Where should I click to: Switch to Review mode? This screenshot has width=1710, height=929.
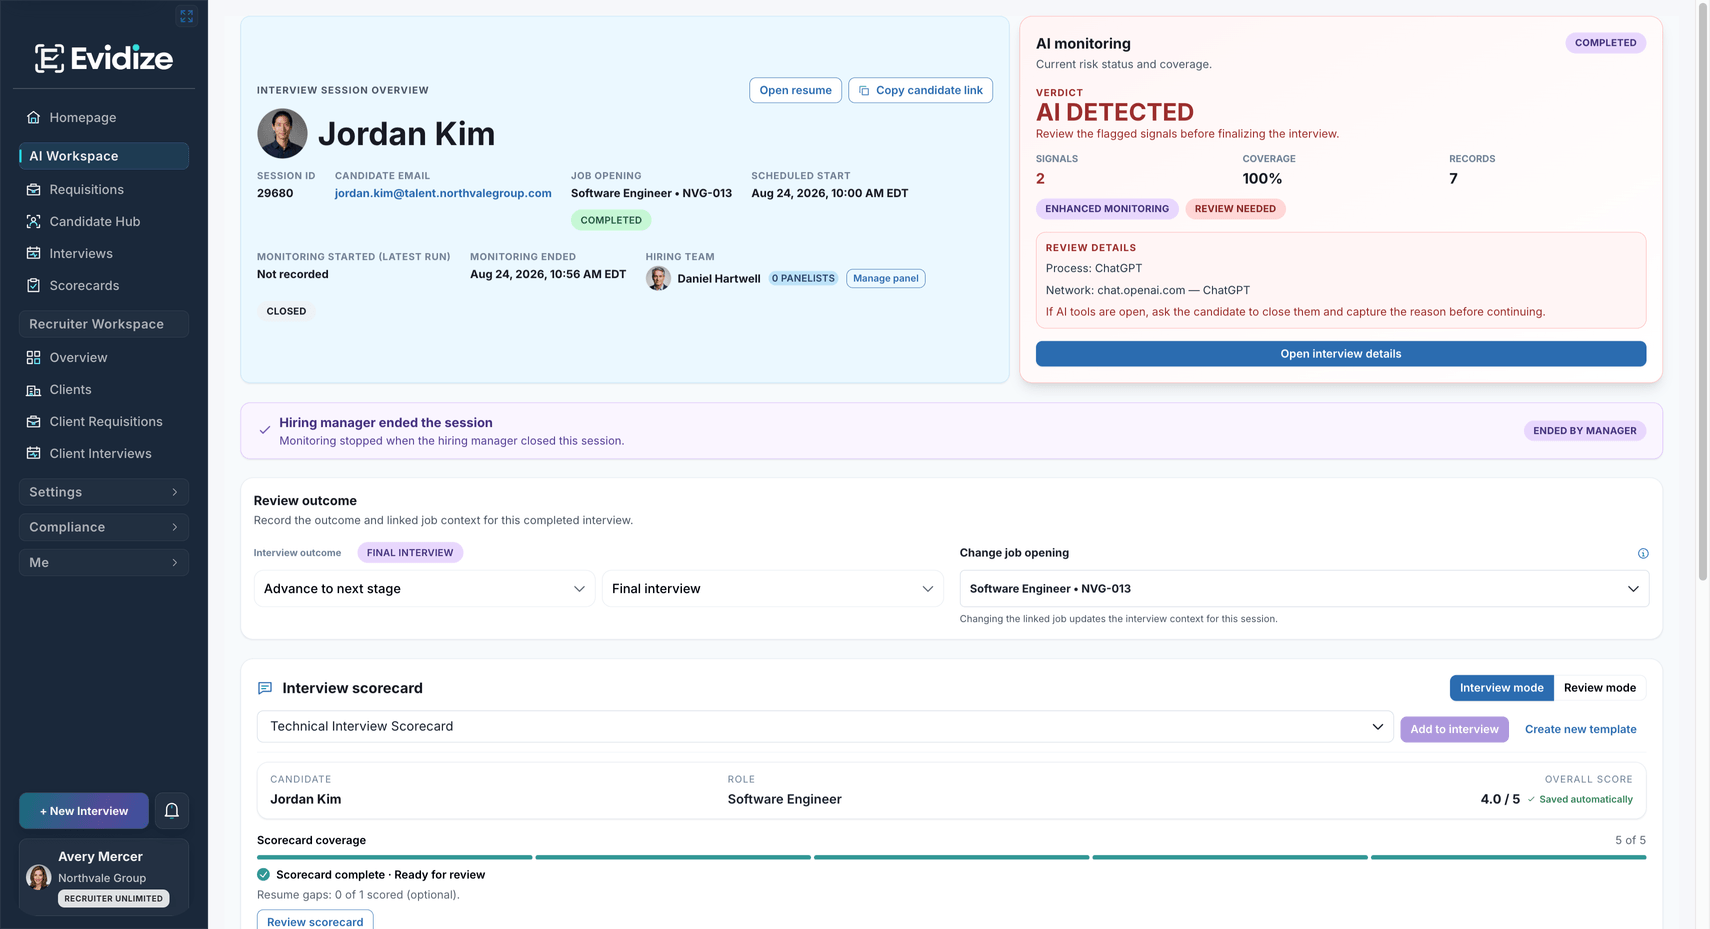tap(1600, 688)
